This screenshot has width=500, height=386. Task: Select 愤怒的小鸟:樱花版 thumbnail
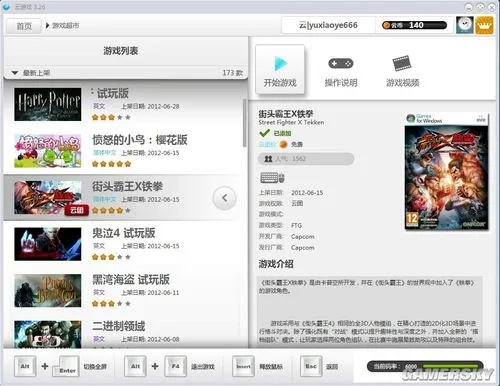click(48, 151)
